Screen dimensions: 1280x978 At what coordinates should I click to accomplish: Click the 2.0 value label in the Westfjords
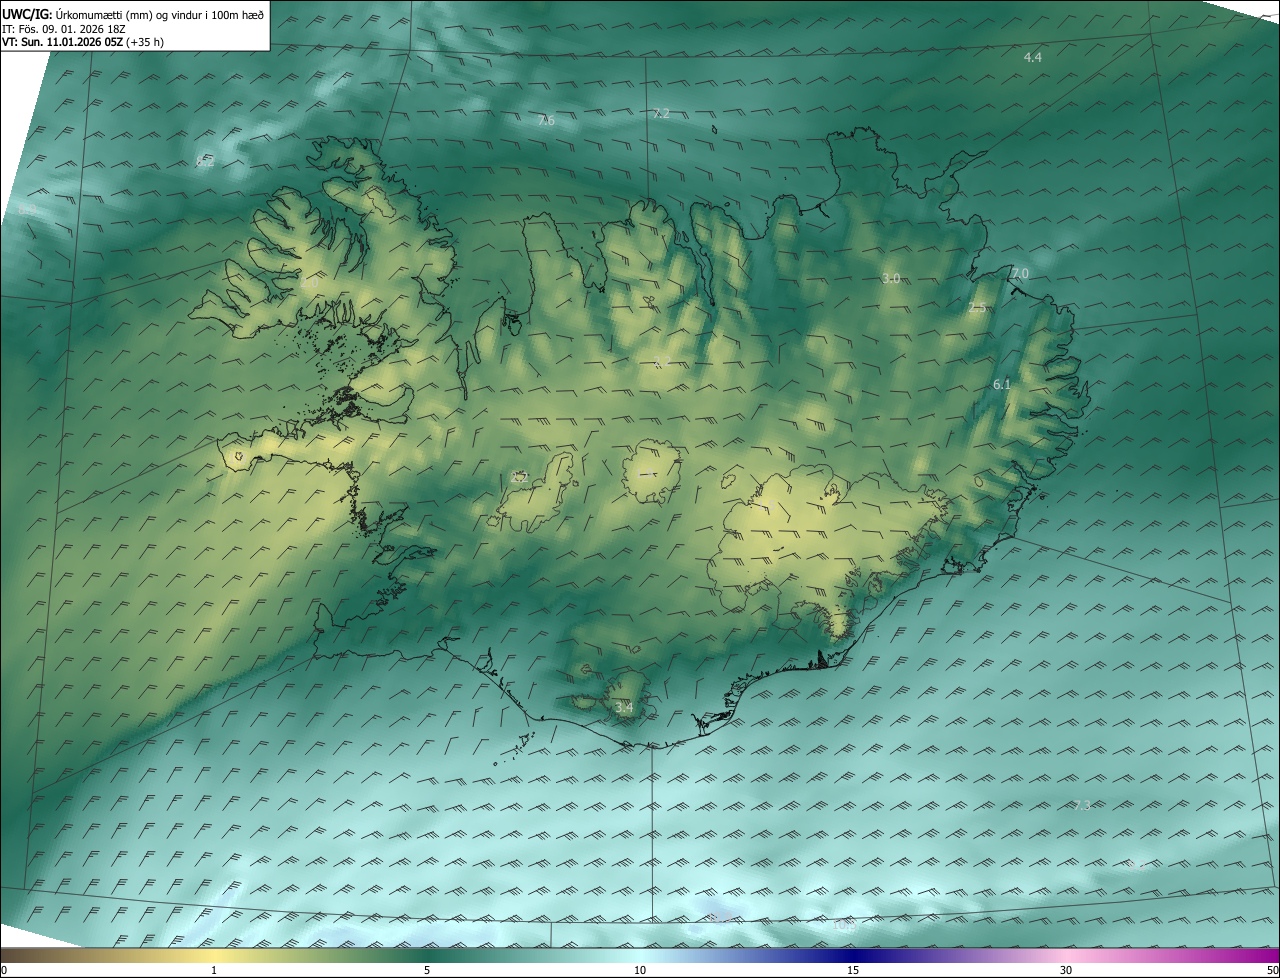pyautogui.click(x=309, y=283)
